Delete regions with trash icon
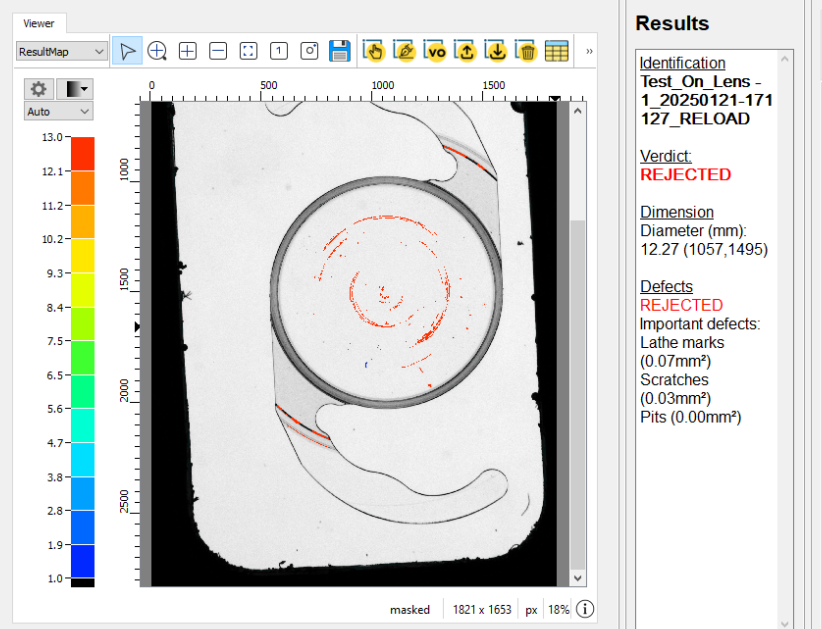 click(x=527, y=51)
